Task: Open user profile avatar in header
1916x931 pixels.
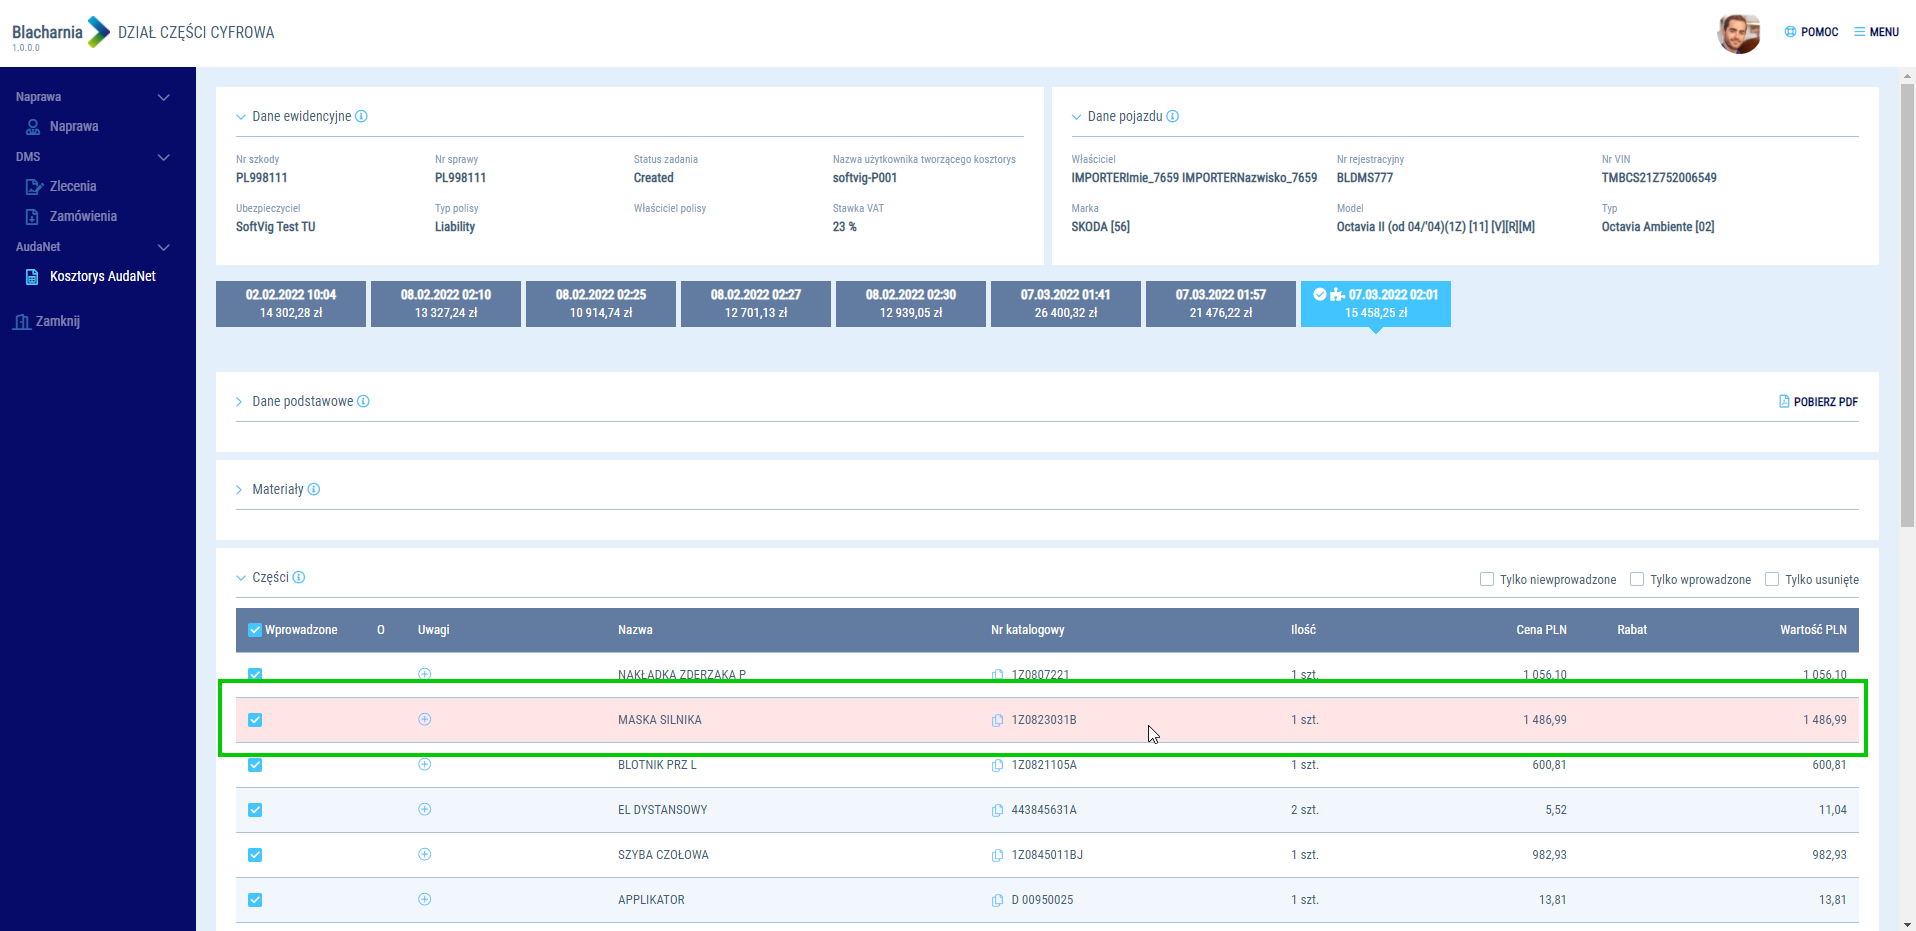Action: [x=1738, y=33]
